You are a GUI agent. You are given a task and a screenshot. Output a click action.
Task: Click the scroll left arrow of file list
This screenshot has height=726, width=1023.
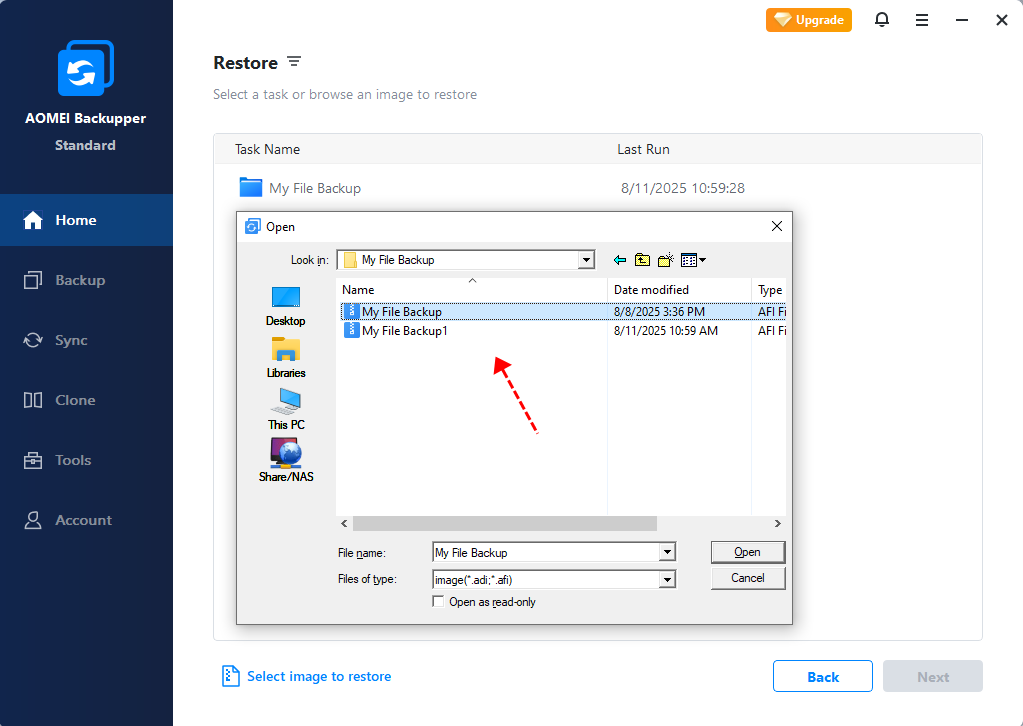click(x=344, y=523)
